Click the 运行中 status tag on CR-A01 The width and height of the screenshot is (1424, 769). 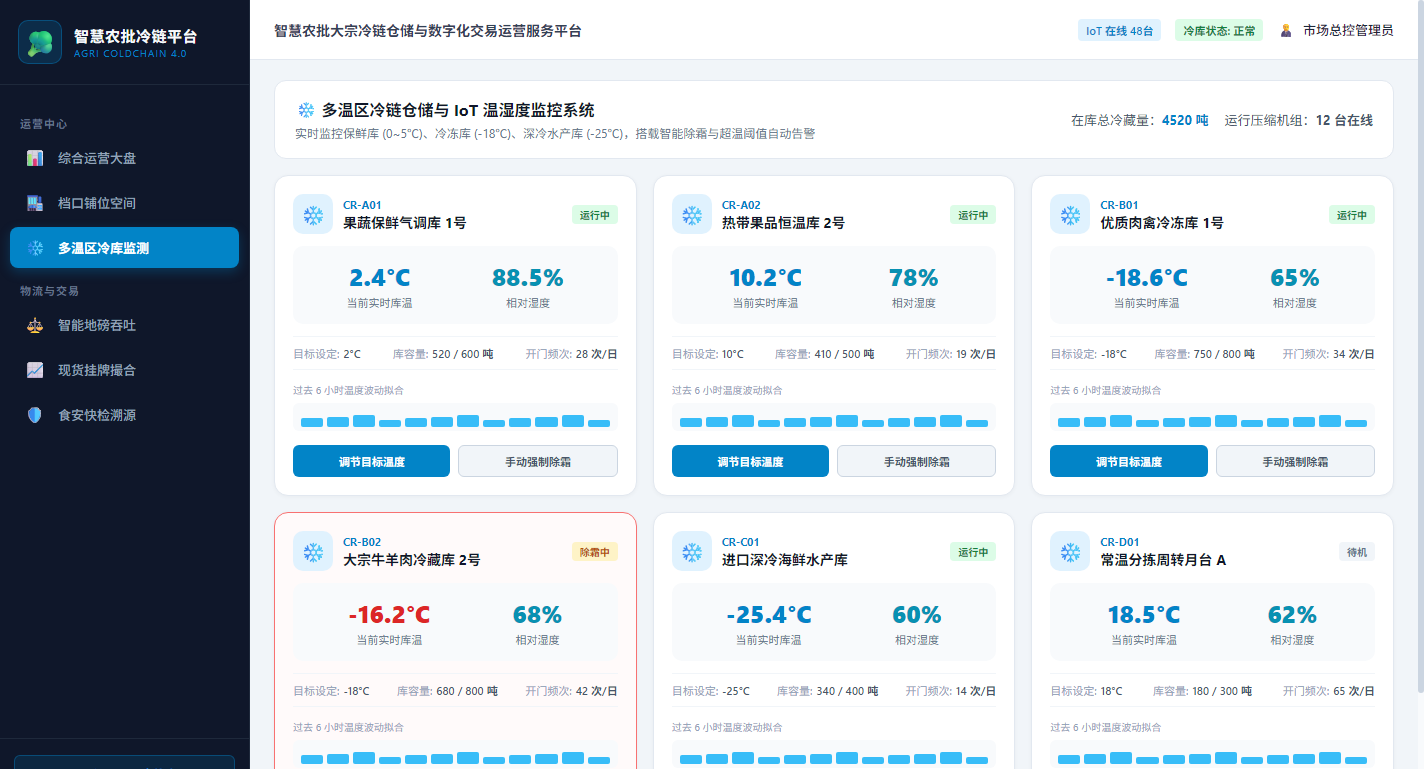[595, 215]
